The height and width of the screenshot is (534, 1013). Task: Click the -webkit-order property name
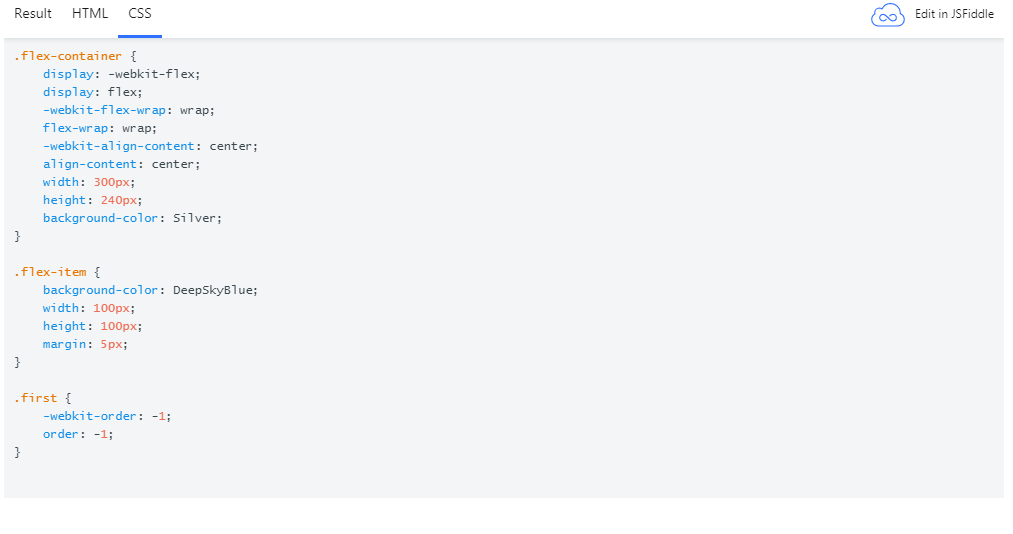[90, 416]
